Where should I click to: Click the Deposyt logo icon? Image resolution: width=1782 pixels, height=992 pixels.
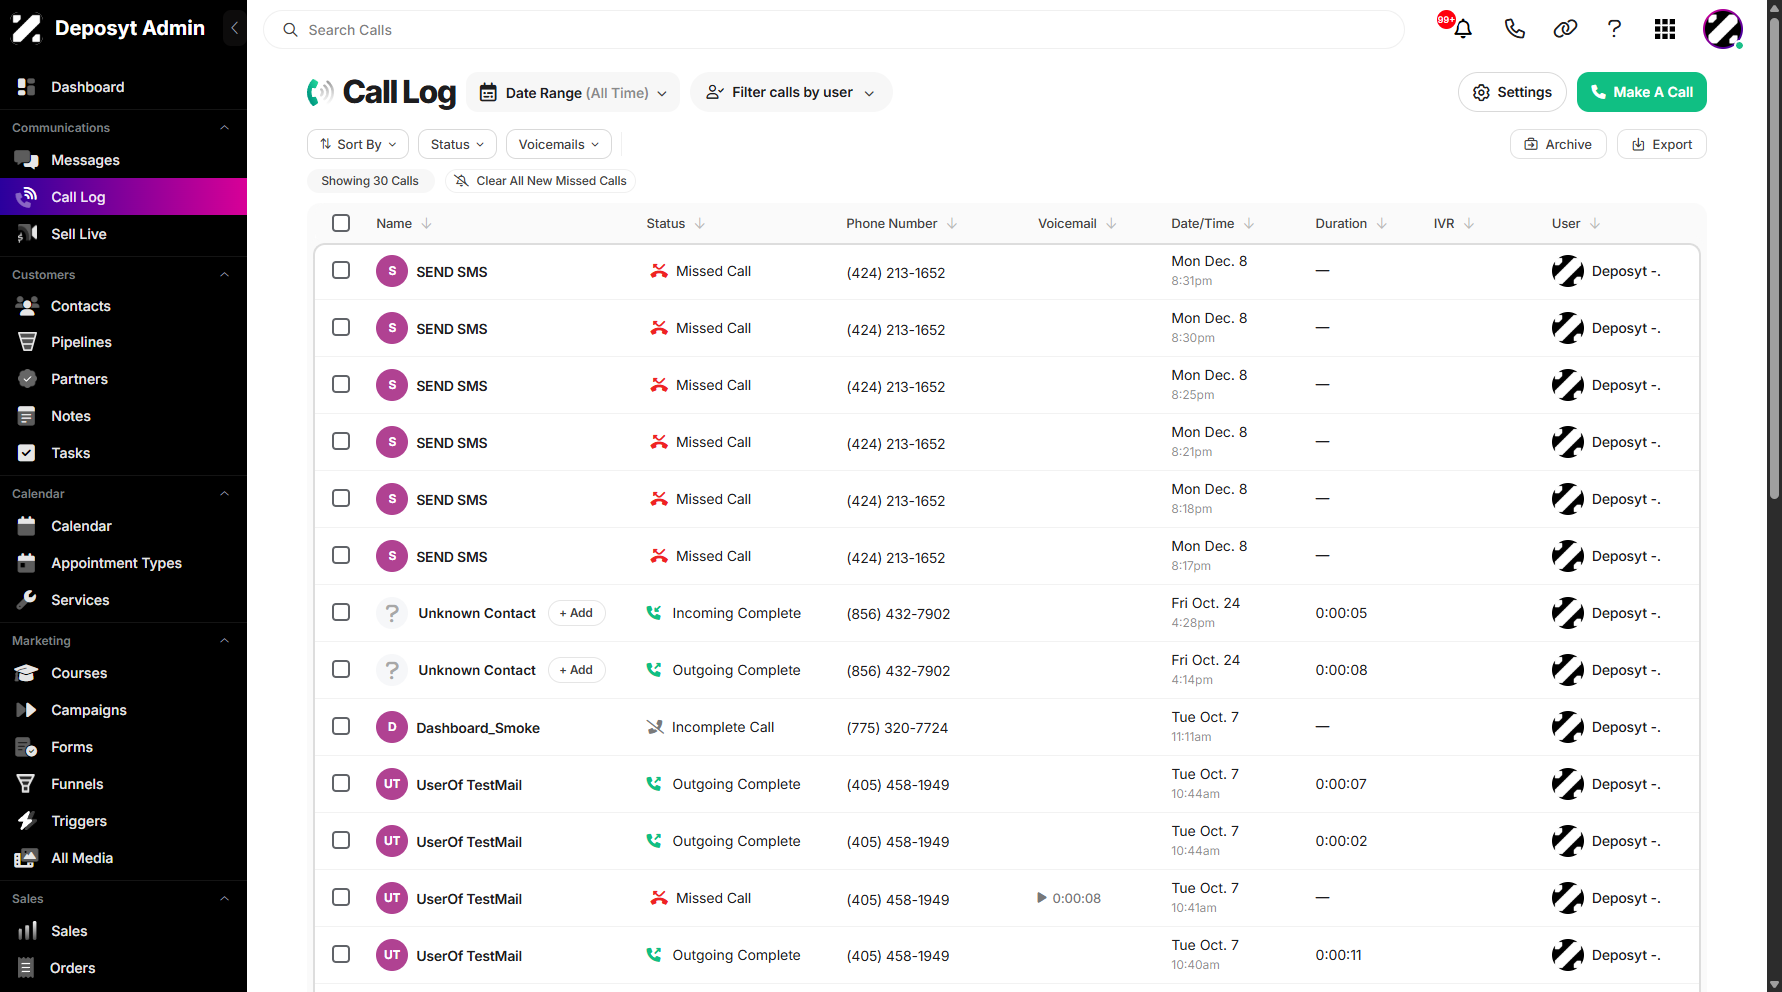point(27,28)
